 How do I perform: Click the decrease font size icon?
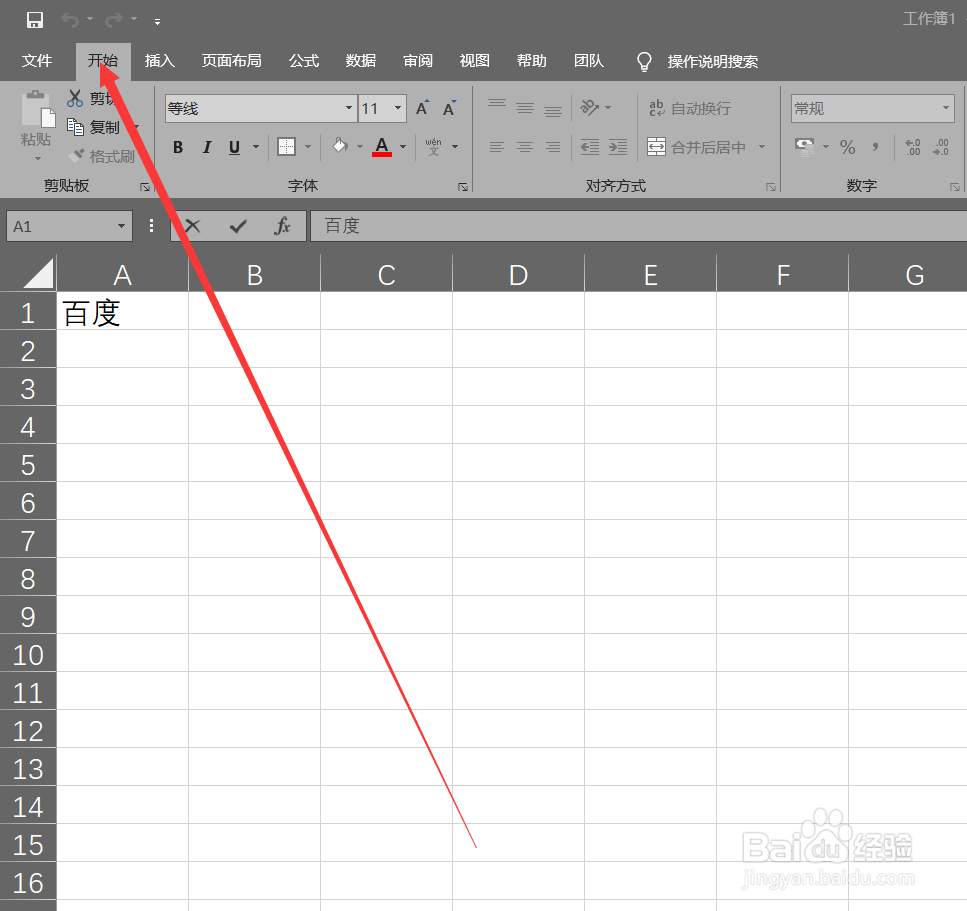click(x=450, y=109)
